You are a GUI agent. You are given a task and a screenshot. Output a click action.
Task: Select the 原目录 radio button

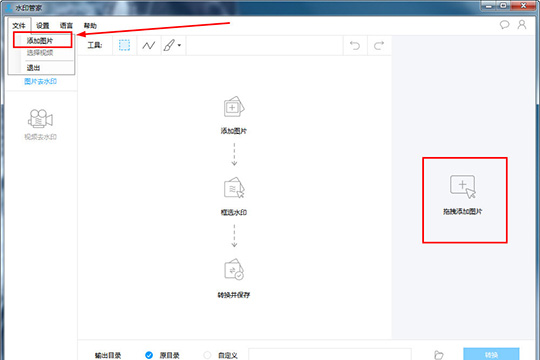click(x=149, y=355)
